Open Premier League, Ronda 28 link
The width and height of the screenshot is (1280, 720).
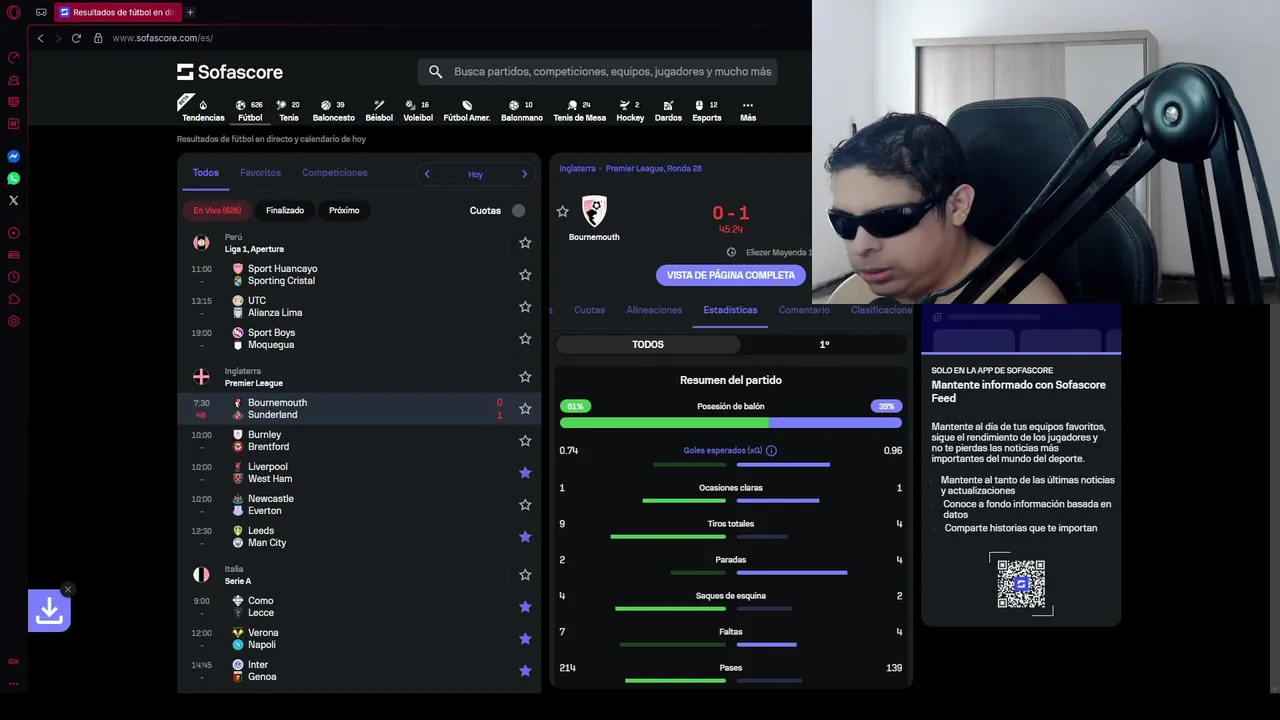654,169
